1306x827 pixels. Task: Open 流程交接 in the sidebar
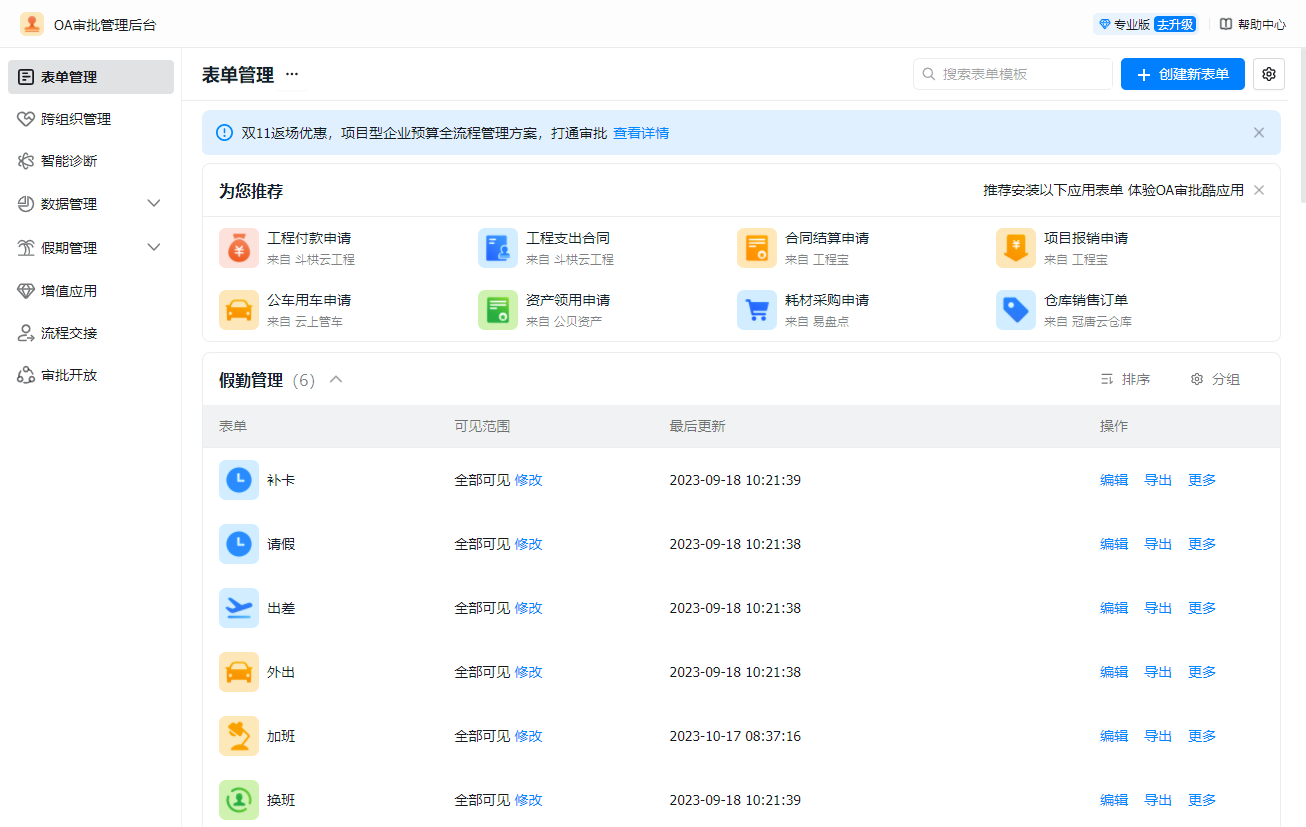click(91, 333)
